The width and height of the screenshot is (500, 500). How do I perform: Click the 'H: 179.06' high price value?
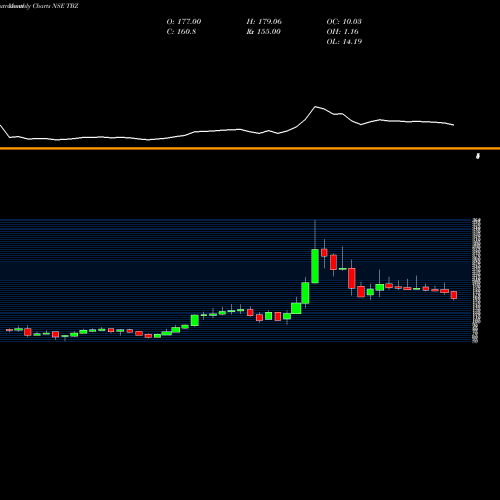[x=264, y=22]
